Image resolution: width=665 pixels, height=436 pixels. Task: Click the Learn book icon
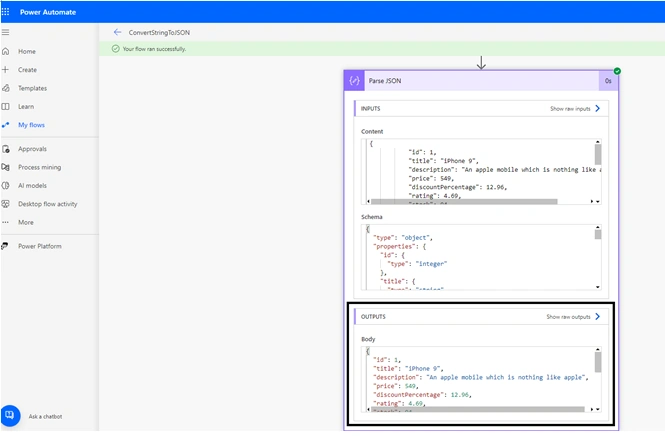(6, 106)
